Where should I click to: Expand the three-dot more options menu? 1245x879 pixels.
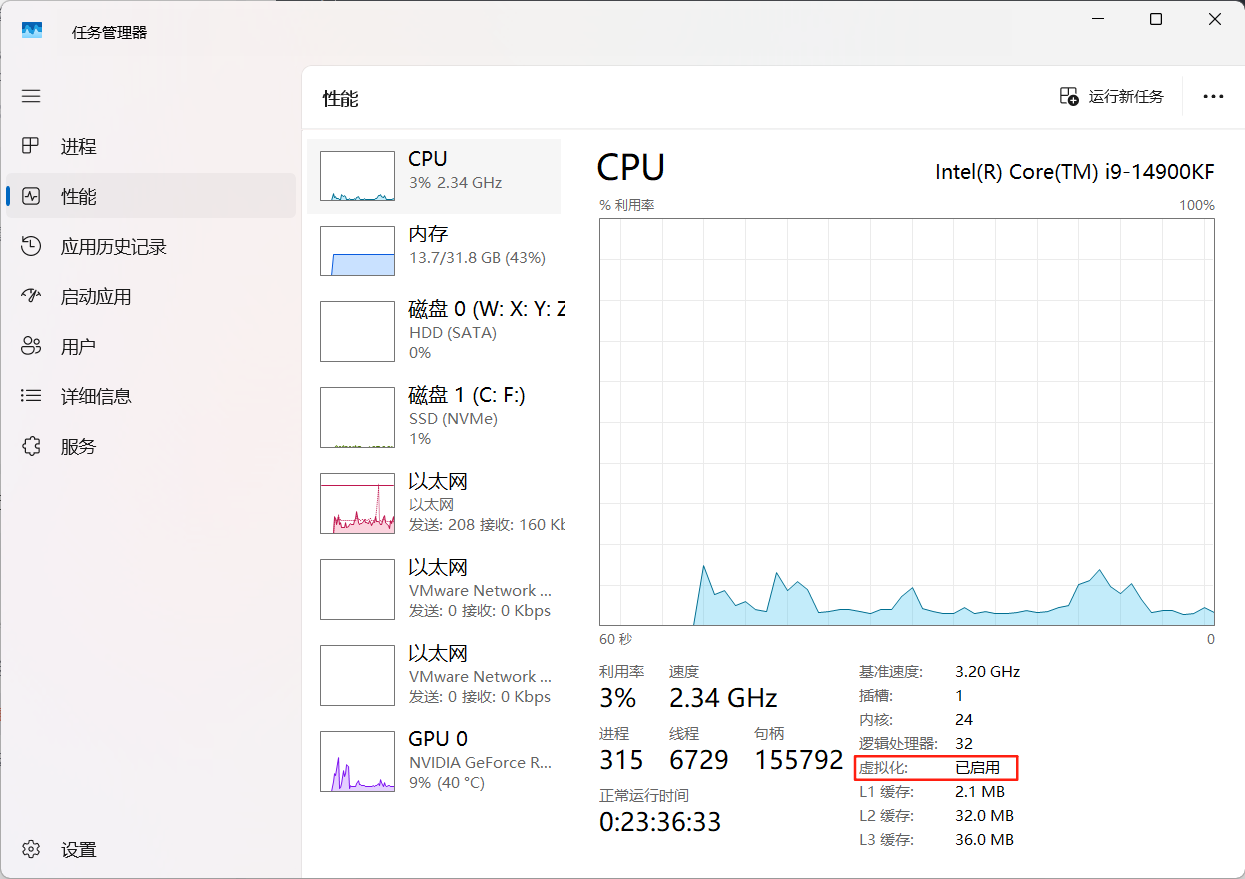pyautogui.click(x=1213, y=96)
